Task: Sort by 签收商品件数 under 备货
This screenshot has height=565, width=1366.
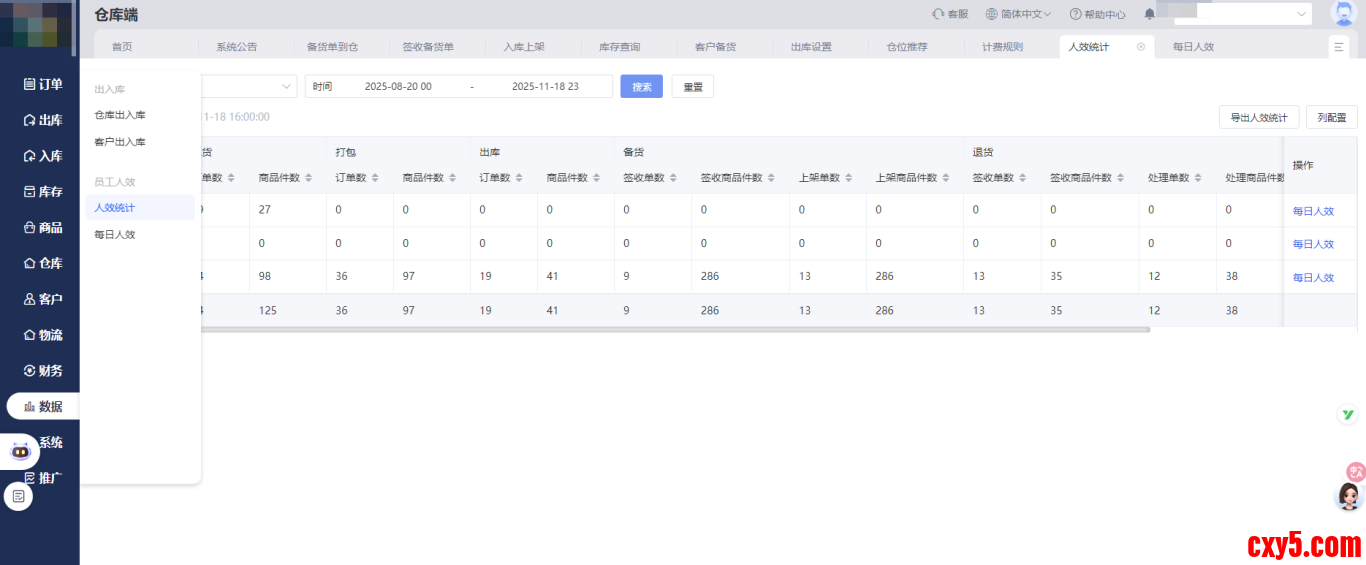Action: point(771,178)
